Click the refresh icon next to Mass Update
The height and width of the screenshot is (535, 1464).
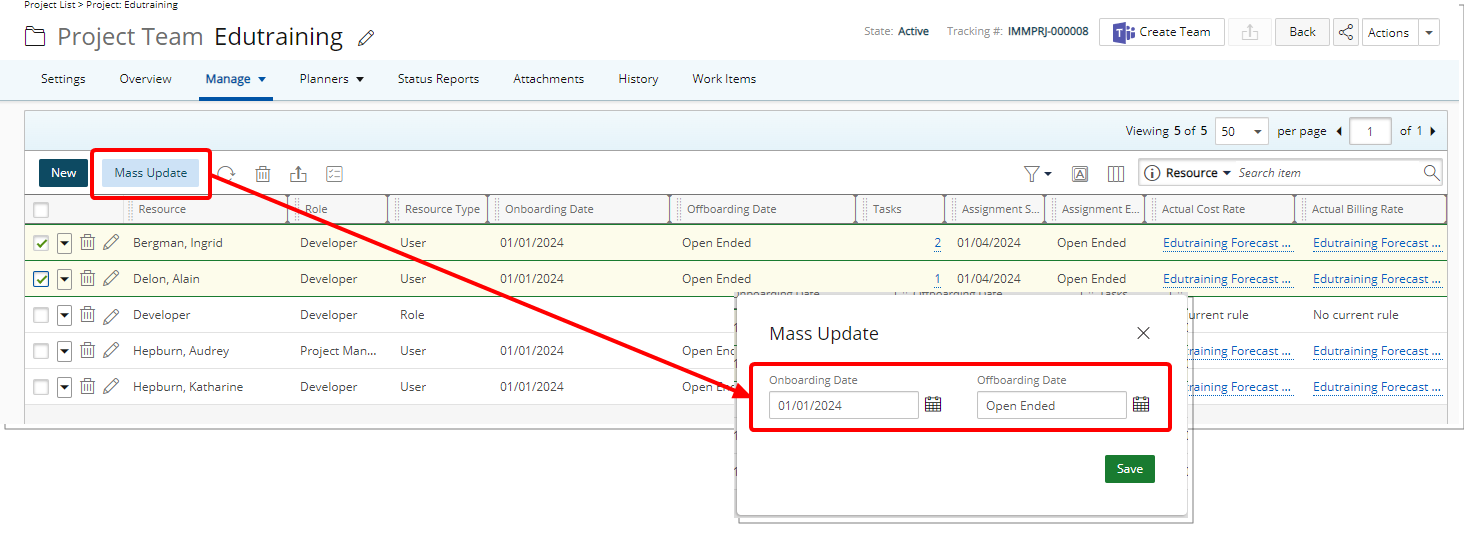click(227, 173)
